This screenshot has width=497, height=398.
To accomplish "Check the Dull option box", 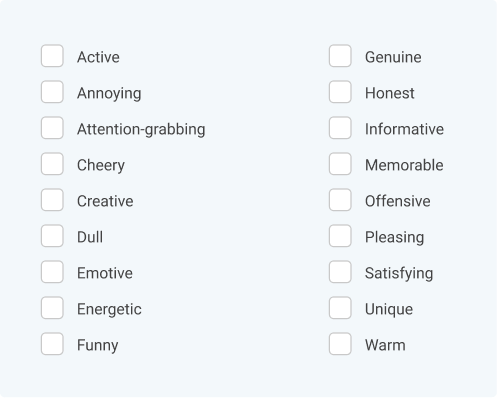I will pyautogui.click(x=52, y=236).
